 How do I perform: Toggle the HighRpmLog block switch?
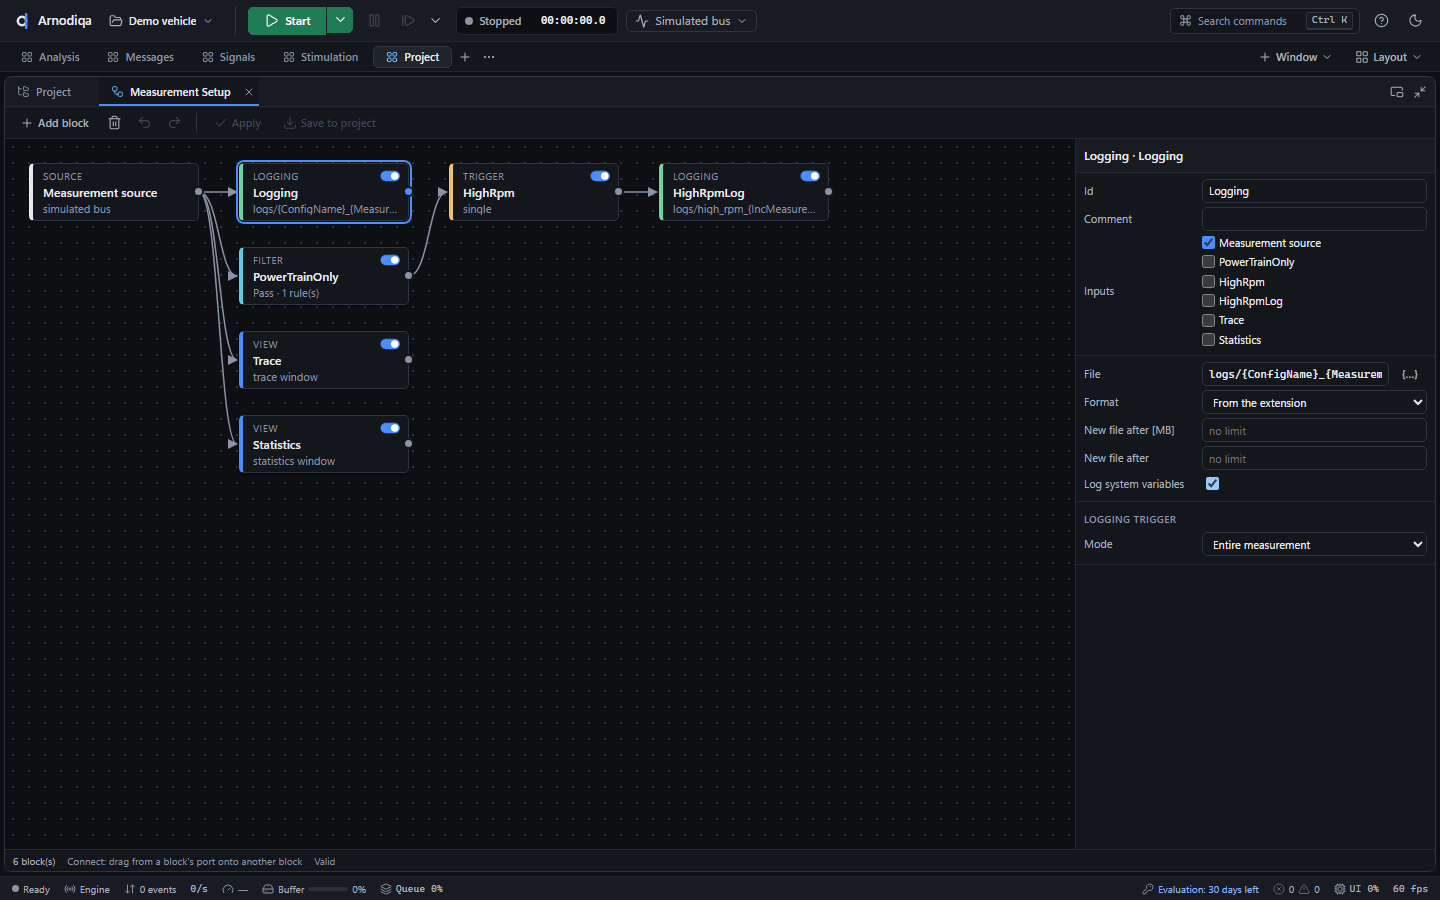click(x=810, y=176)
